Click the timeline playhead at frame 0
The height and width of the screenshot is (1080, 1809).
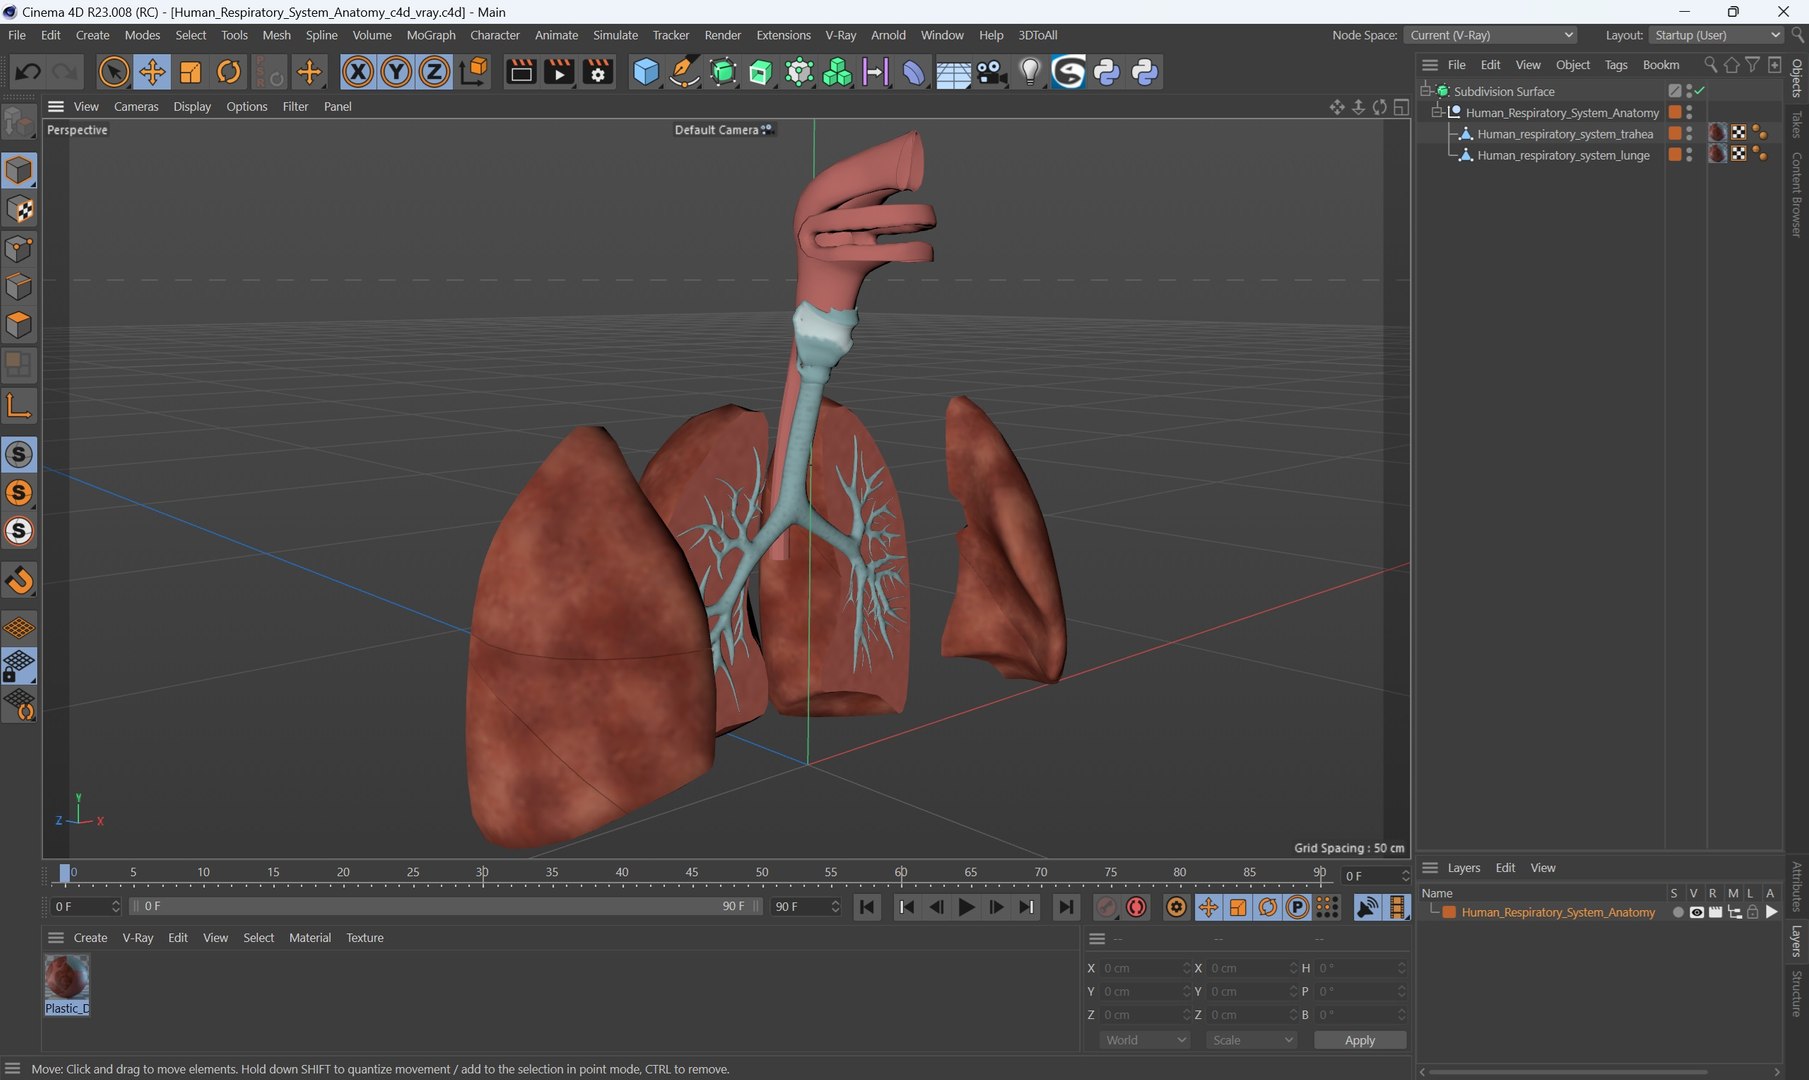pos(65,873)
